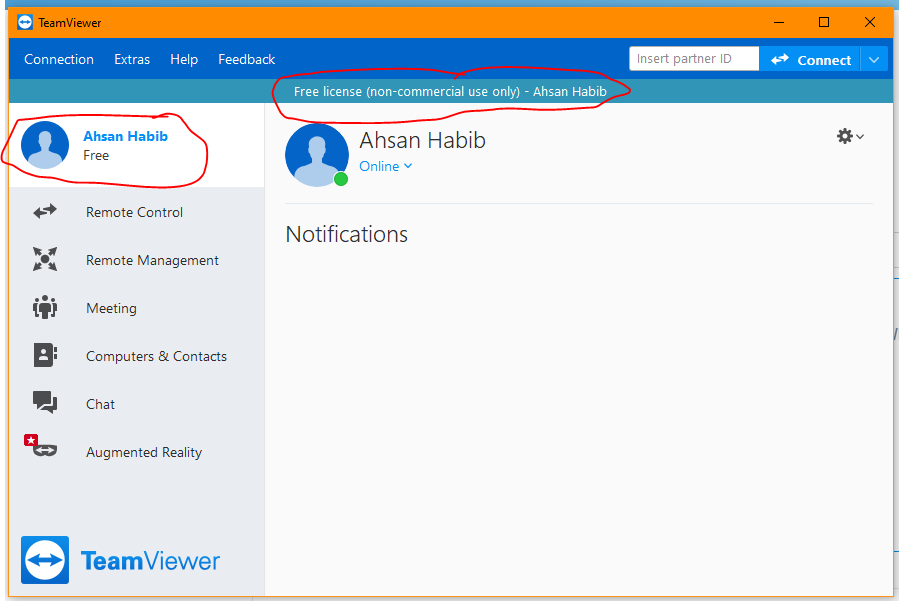
Task: Select Augmented Reality in the sidebar
Action: pos(143,452)
